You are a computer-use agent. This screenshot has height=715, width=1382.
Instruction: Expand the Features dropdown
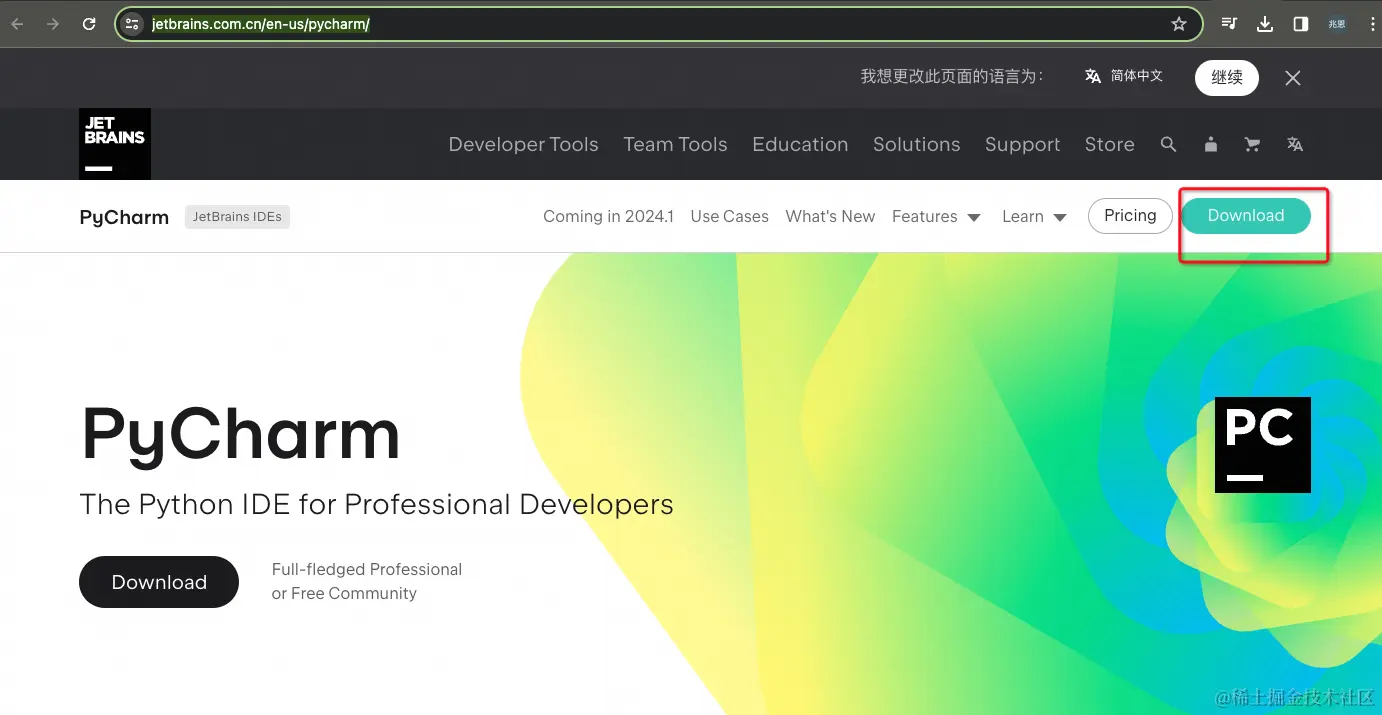point(936,216)
